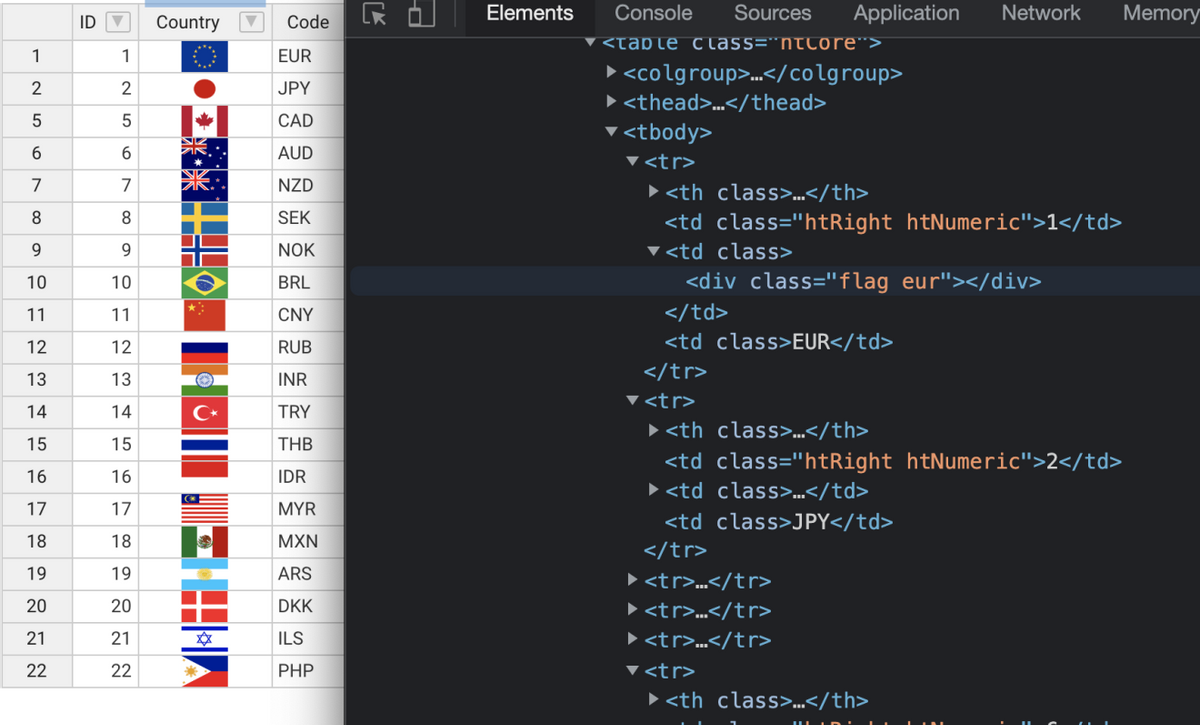Open the ID column filter dropdown
This screenshot has height=725, width=1200.
point(118,21)
